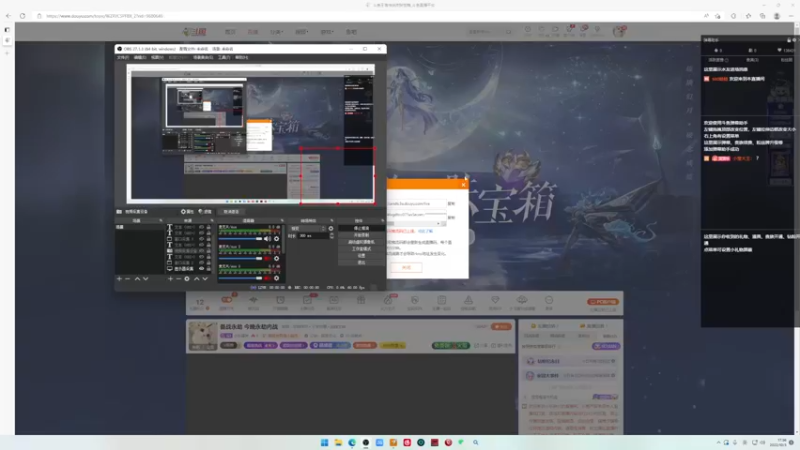Image resolution: width=800 pixels, height=450 pixels.
Task: Adjust the volume slider of the first 麦克风/Aux
Action: click(240, 238)
